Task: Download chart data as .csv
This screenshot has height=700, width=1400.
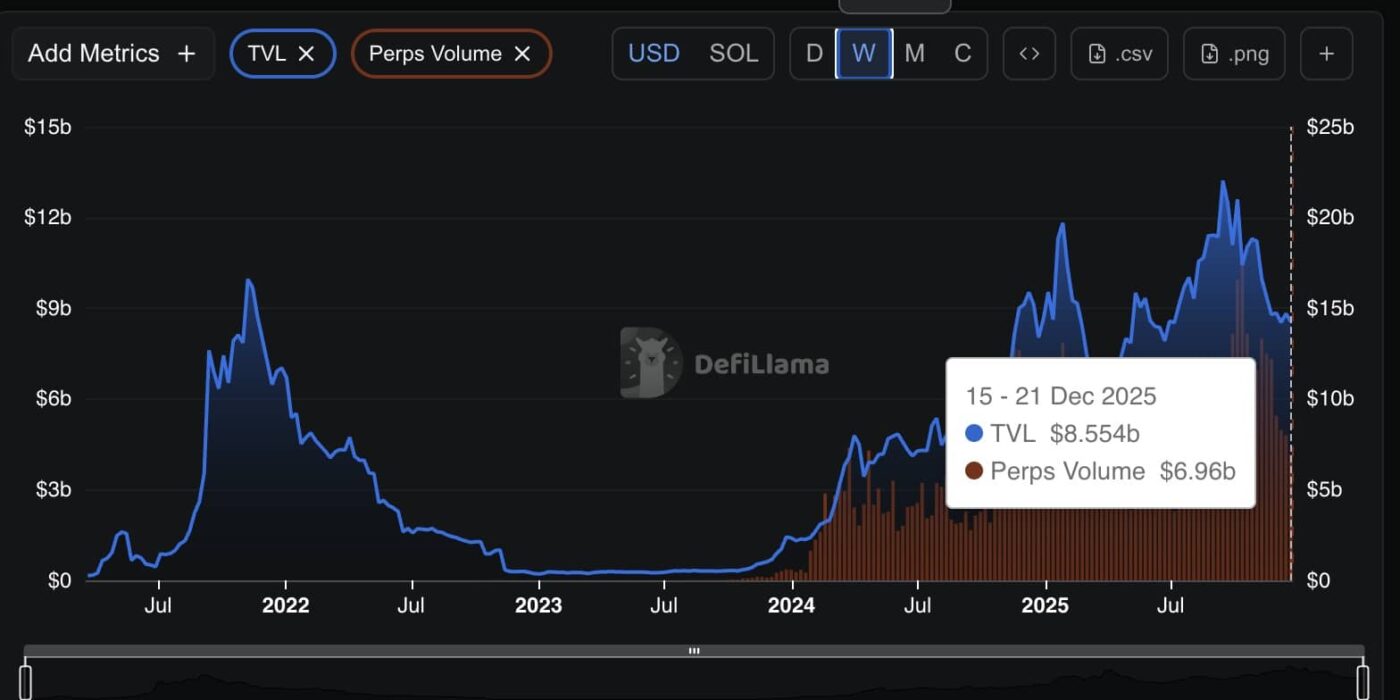Action: point(1120,54)
